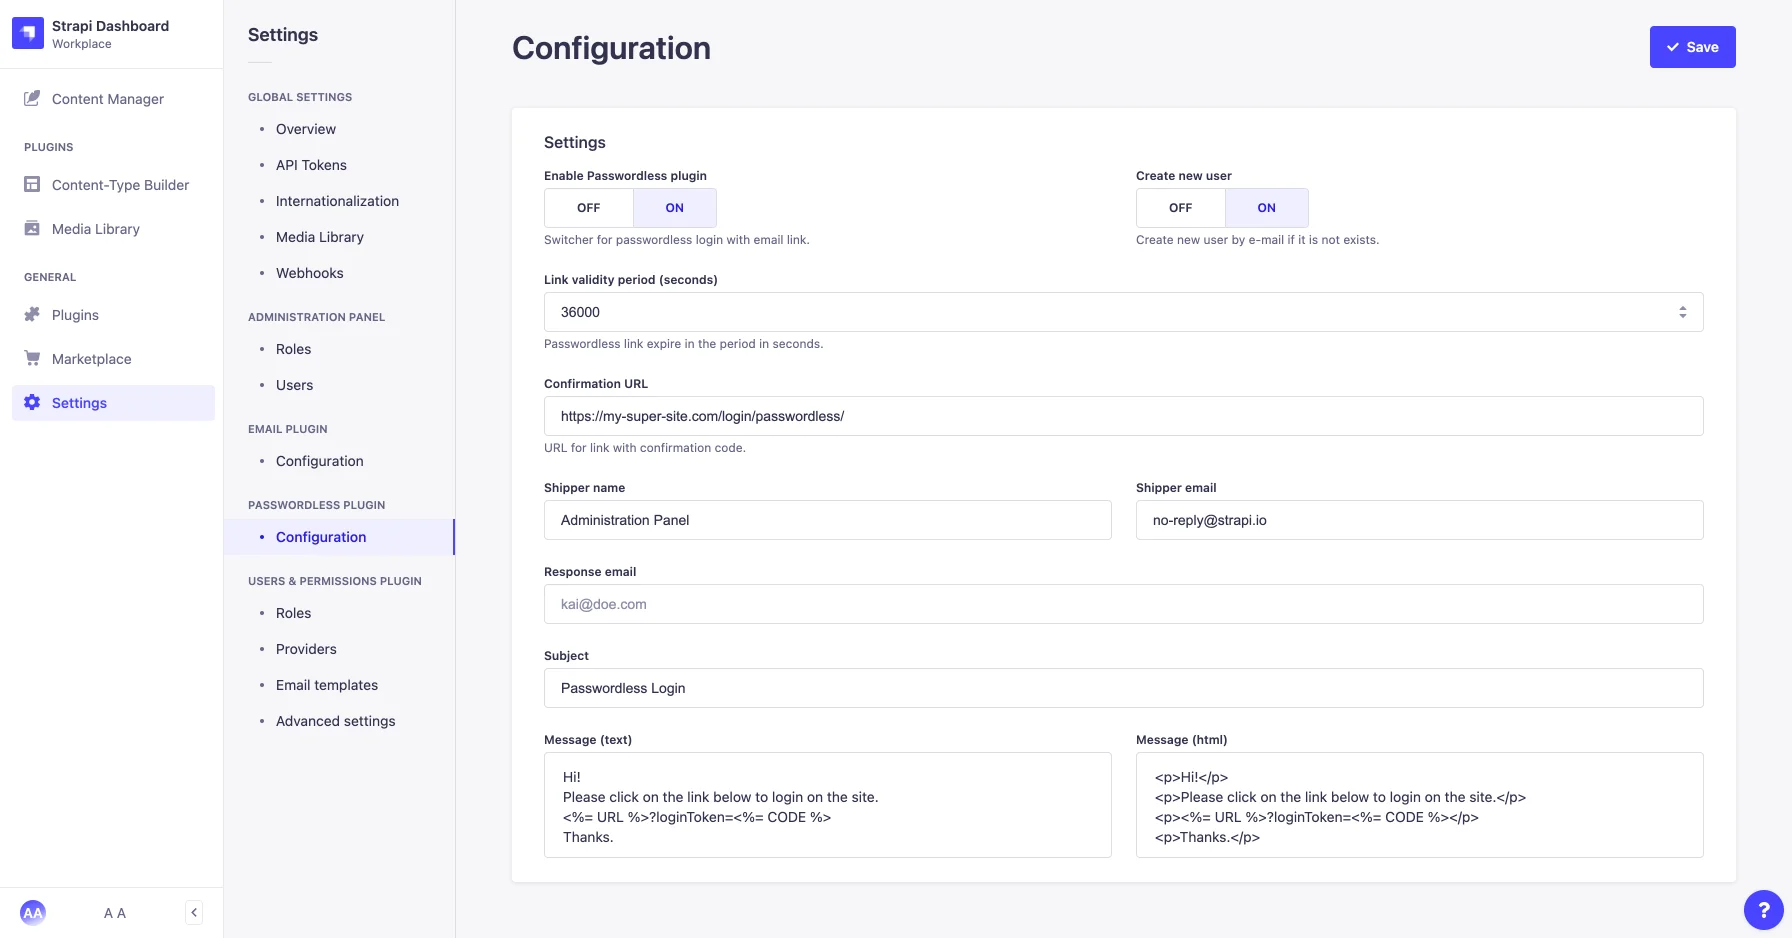1792x938 pixels.
Task: Click the Confirmation URL input field
Action: [x=1123, y=416]
